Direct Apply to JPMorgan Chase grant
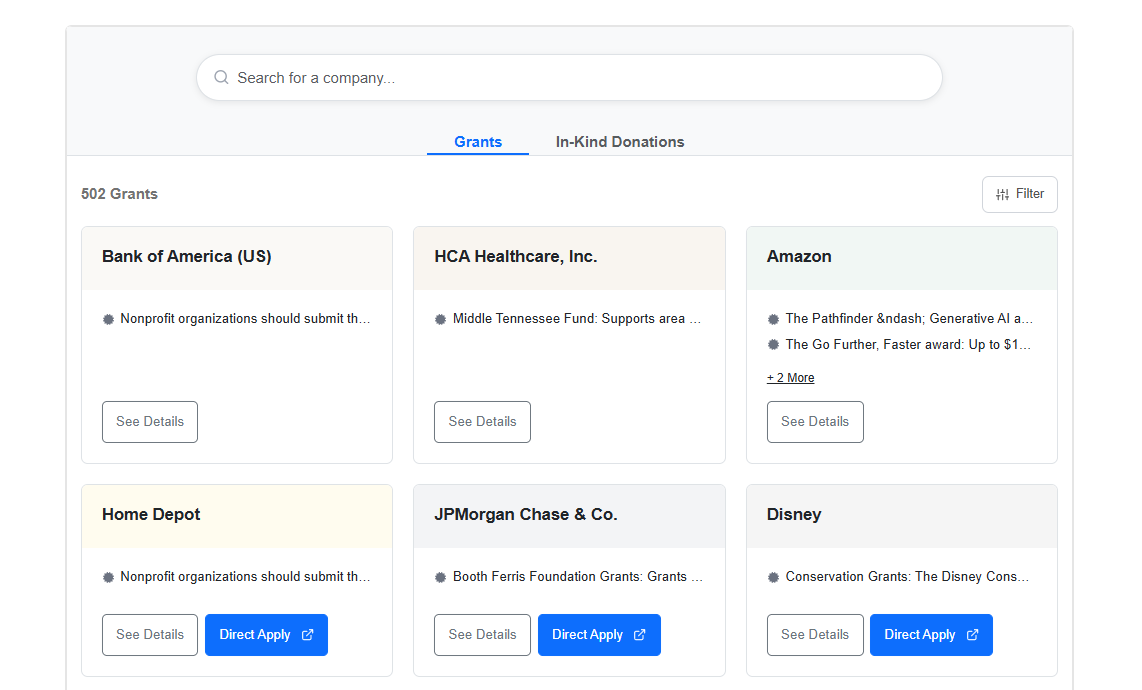Viewport: 1142px width, 690px height. [x=599, y=634]
